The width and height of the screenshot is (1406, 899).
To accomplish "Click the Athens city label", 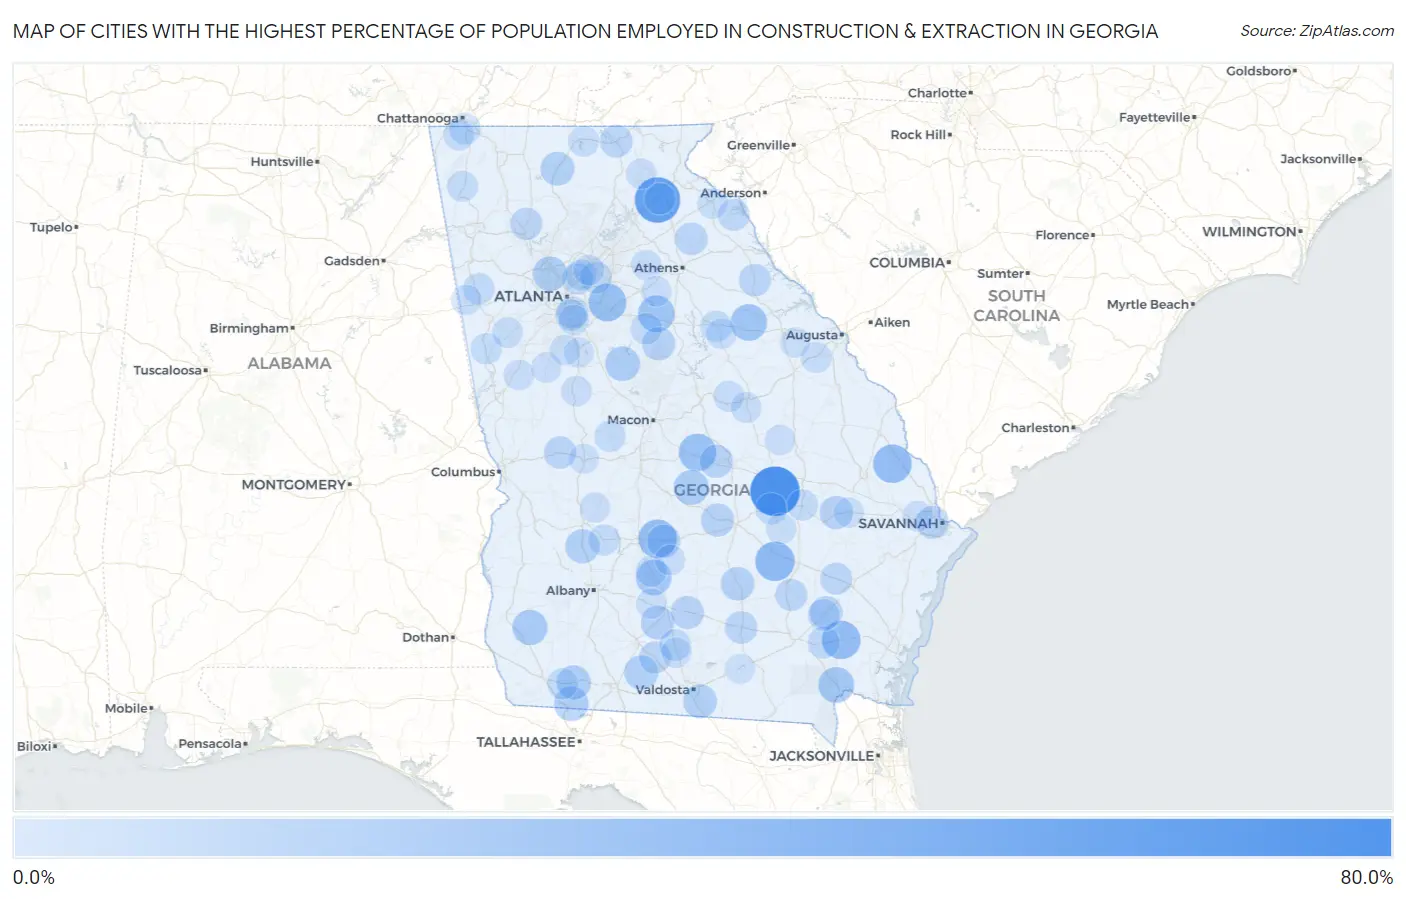I will 656,268.
